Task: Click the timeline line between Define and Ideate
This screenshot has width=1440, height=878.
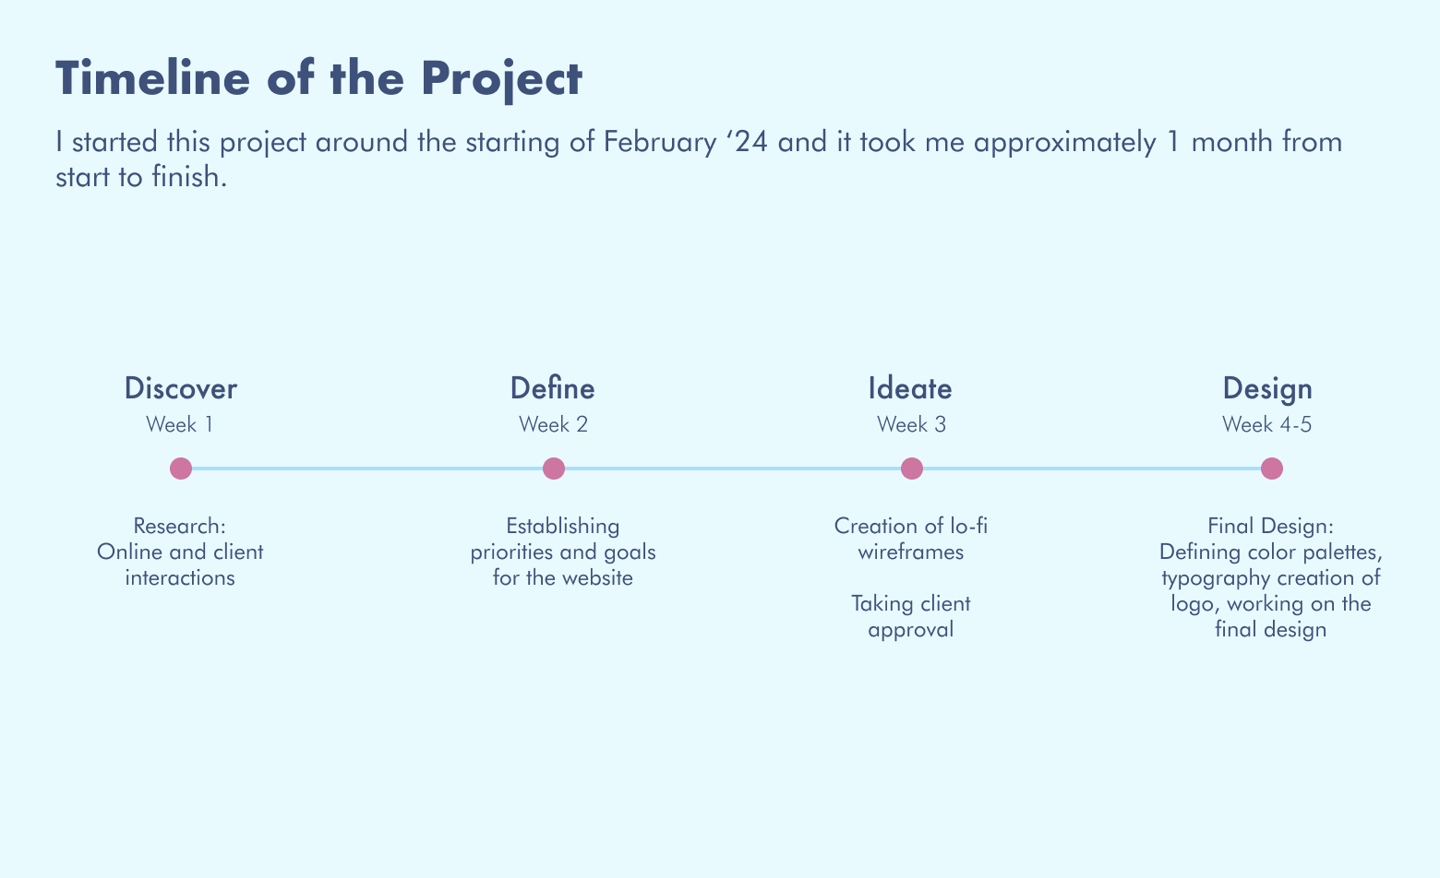Action: [x=732, y=468]
